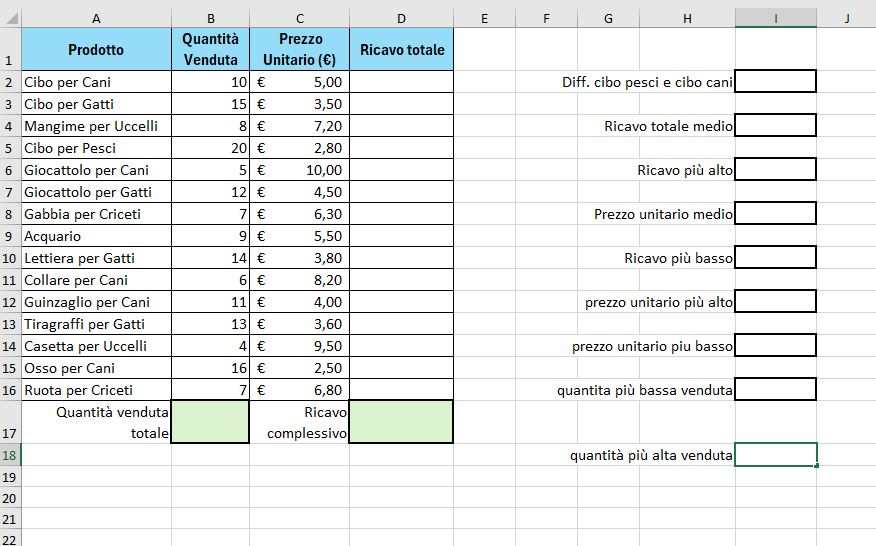Screen dimensions: 876x546
Task: Click the Acquario product cell
Action: point(96,236)
